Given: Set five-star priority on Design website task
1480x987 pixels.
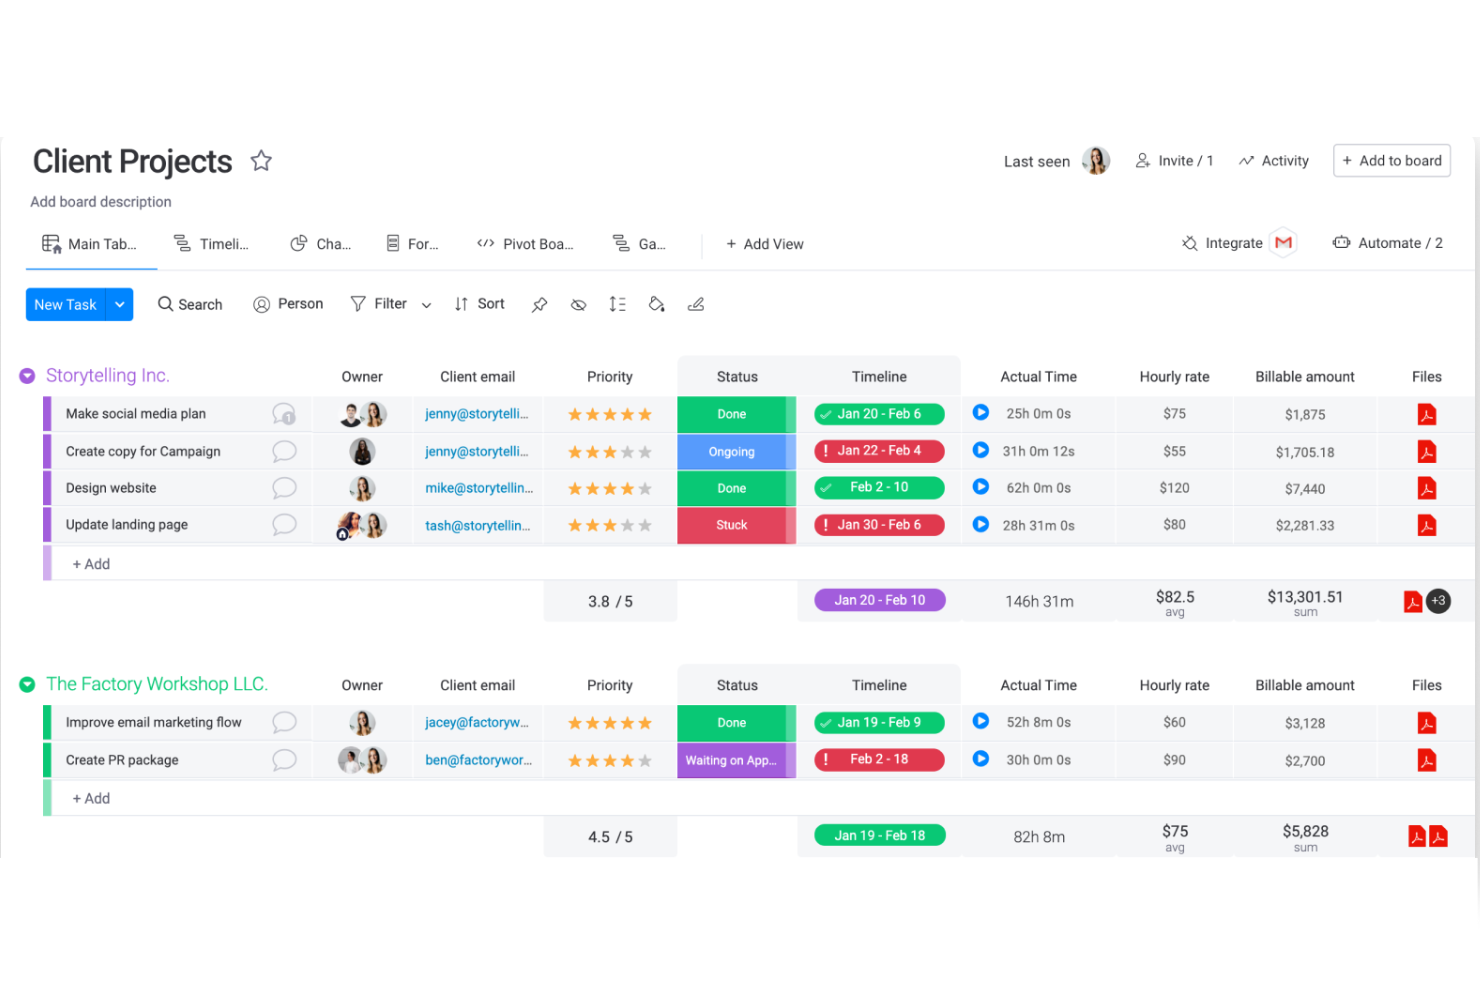Looking at the screenshot, I should pyautogui.click(x=643, y=488).
